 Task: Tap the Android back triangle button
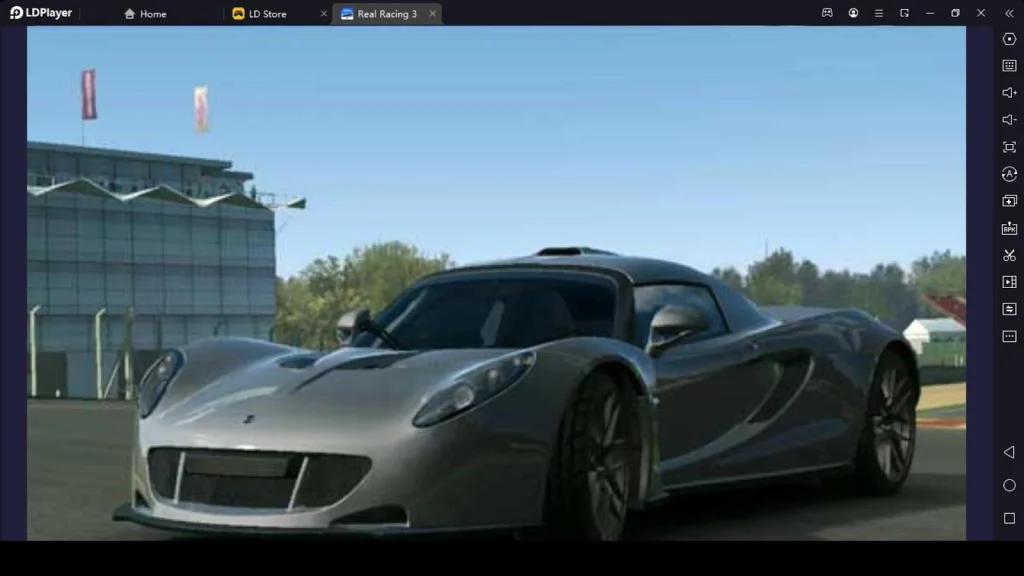[x=1009, y=452]
